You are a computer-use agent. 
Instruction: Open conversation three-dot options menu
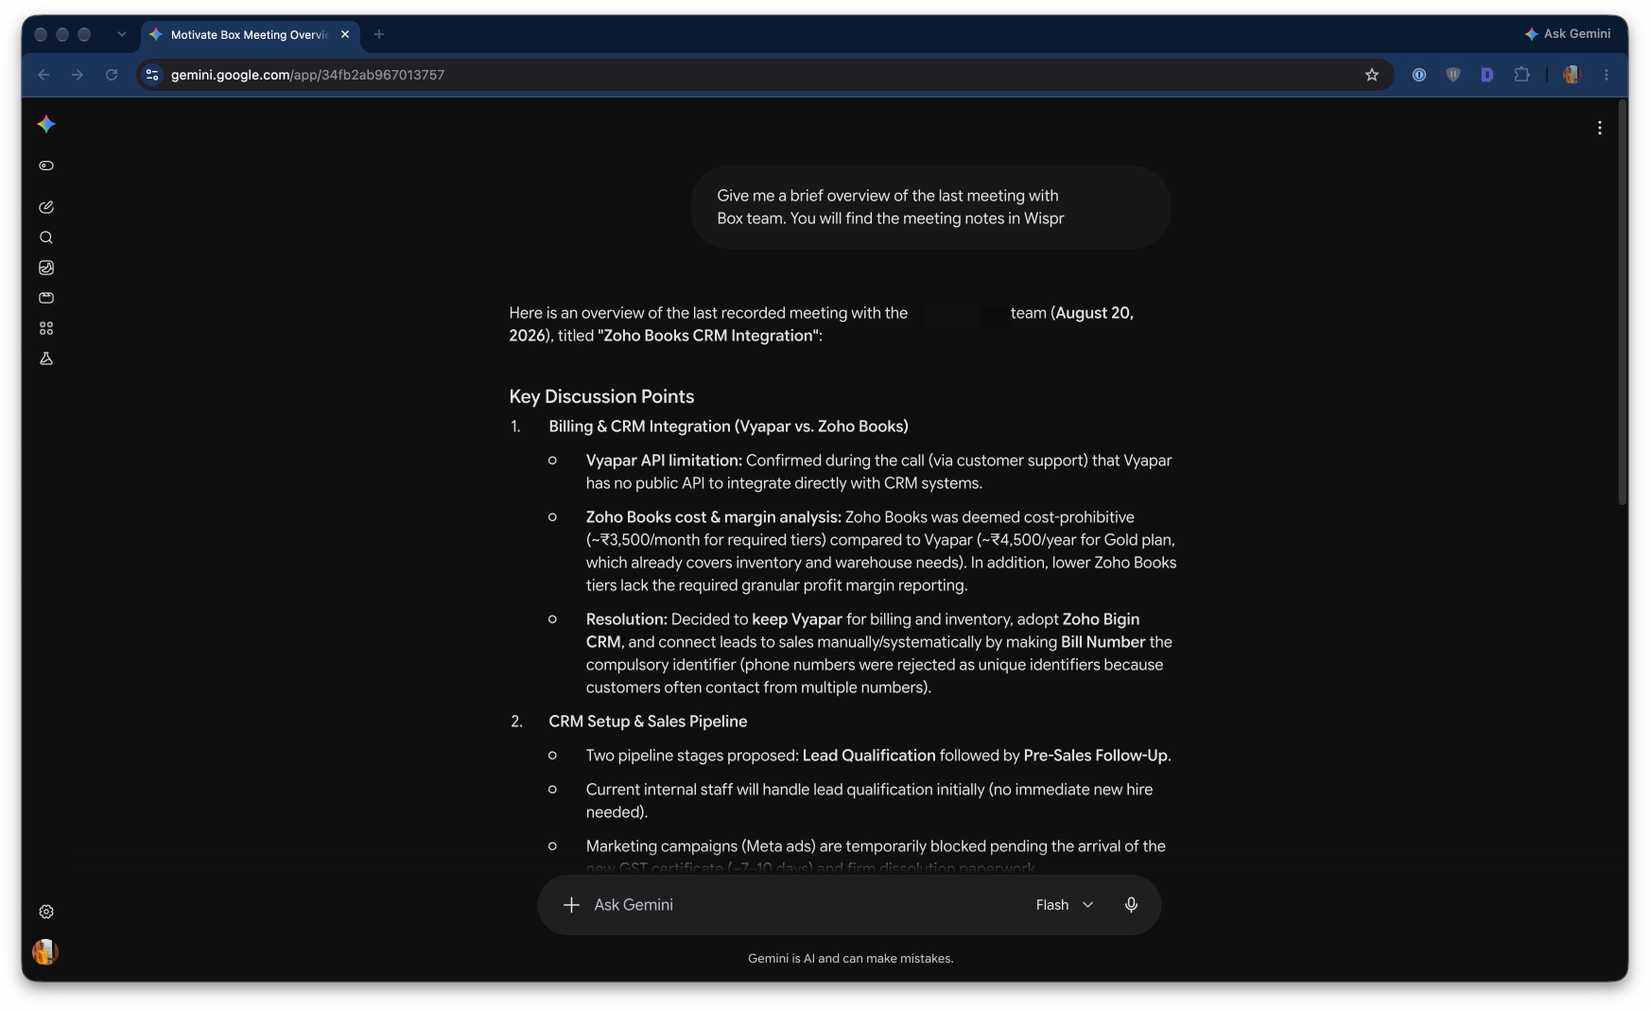pyautogui.click(x=1599, y=128)
